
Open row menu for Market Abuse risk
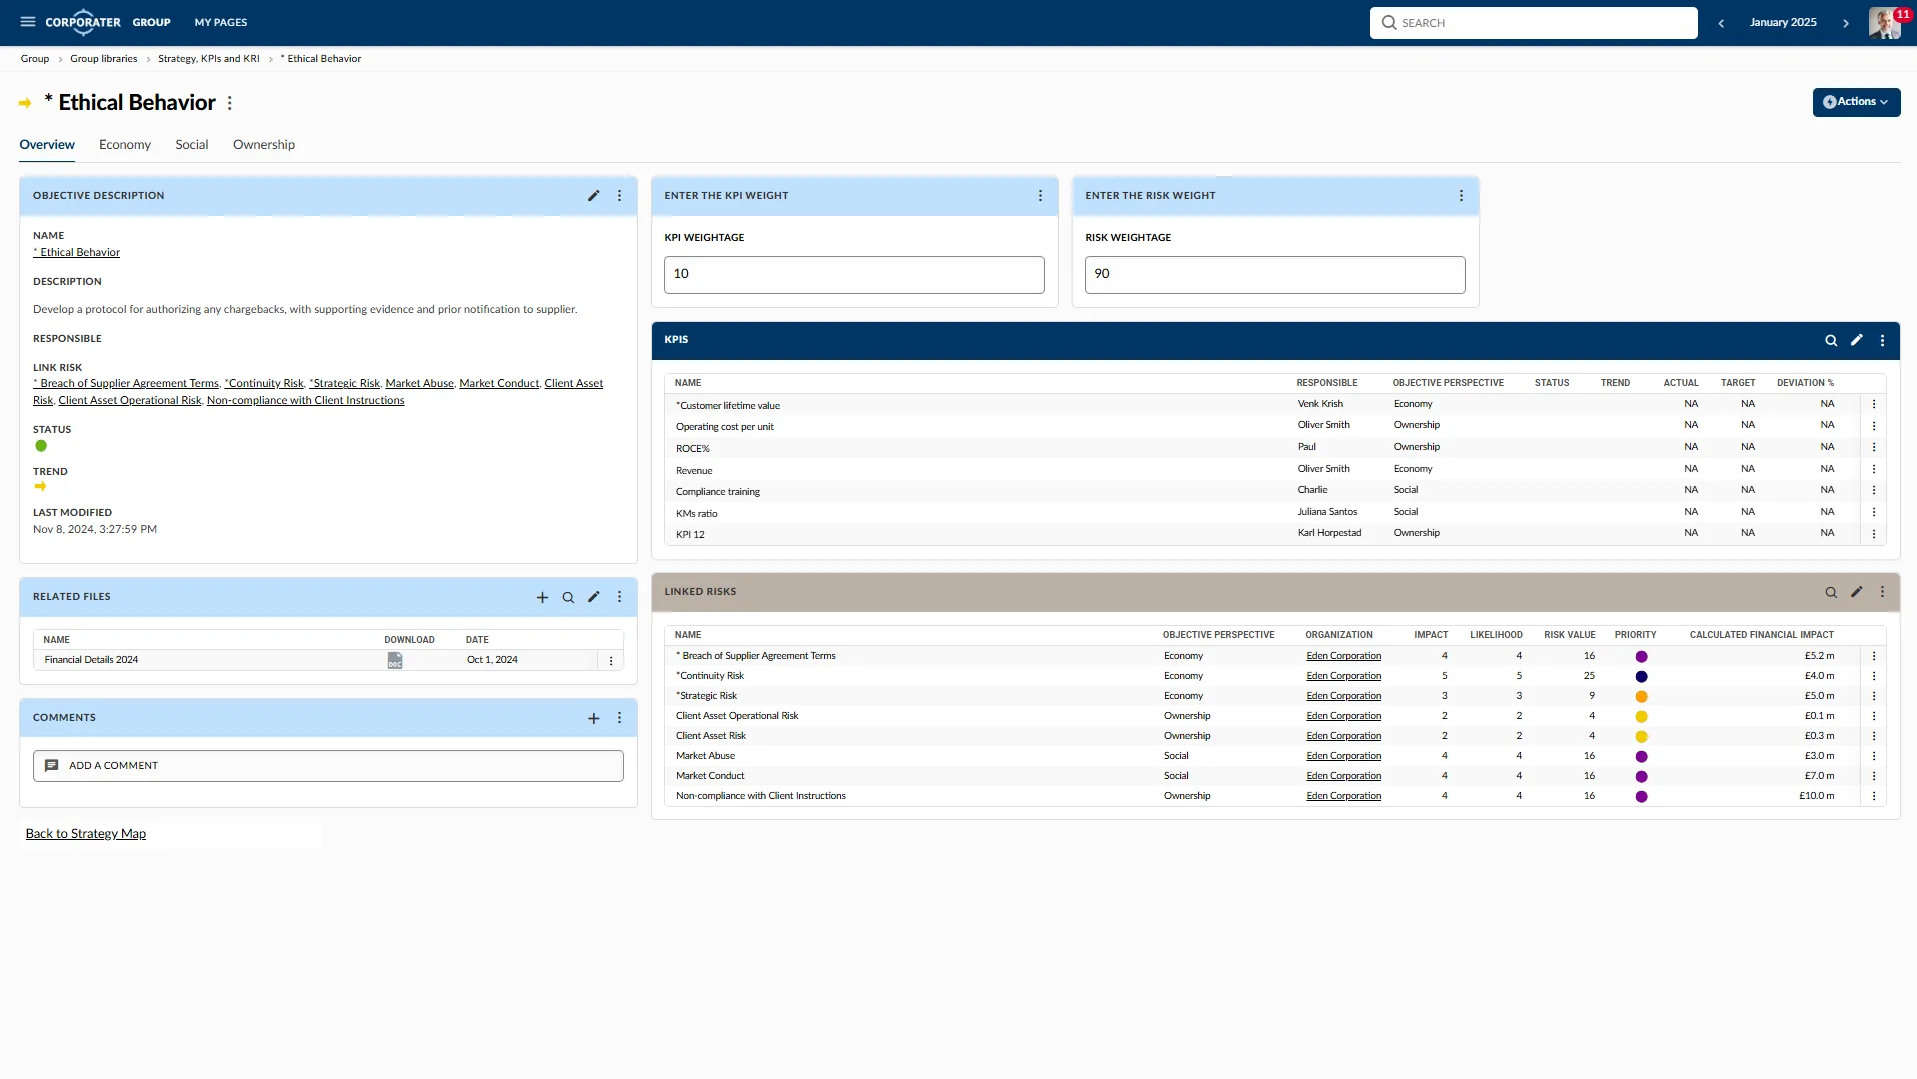click(1874, 757)
